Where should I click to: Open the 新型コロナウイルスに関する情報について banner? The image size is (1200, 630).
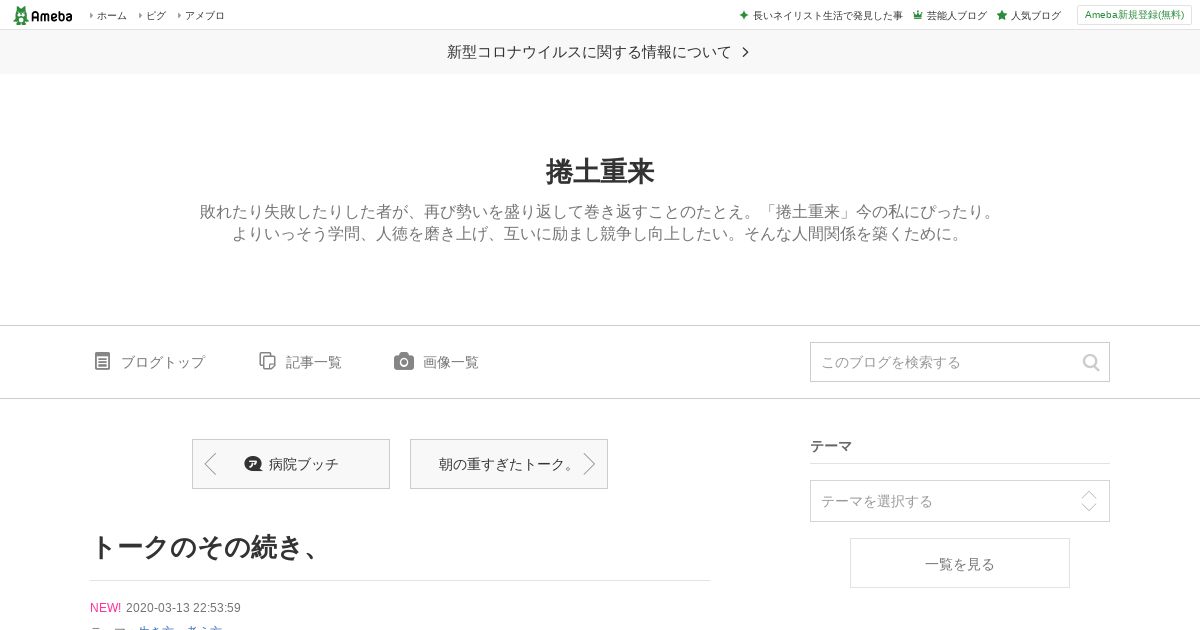pos(598,52)
